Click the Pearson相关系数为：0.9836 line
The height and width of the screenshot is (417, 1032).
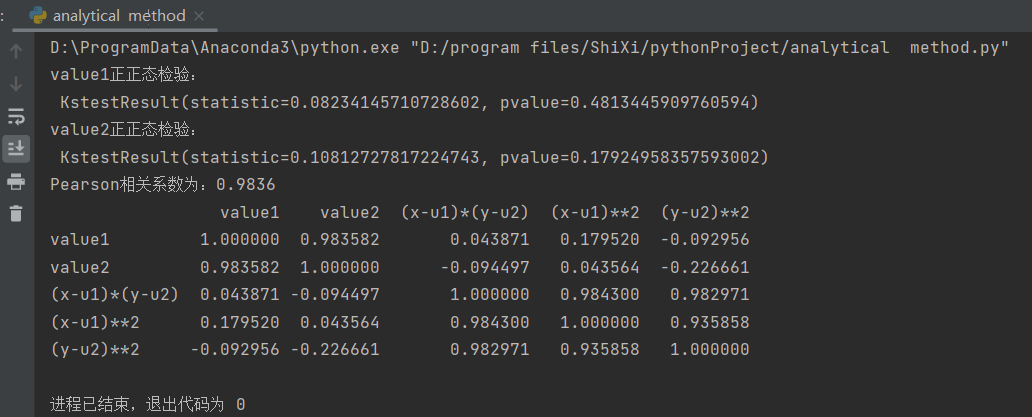click(163, 185)
